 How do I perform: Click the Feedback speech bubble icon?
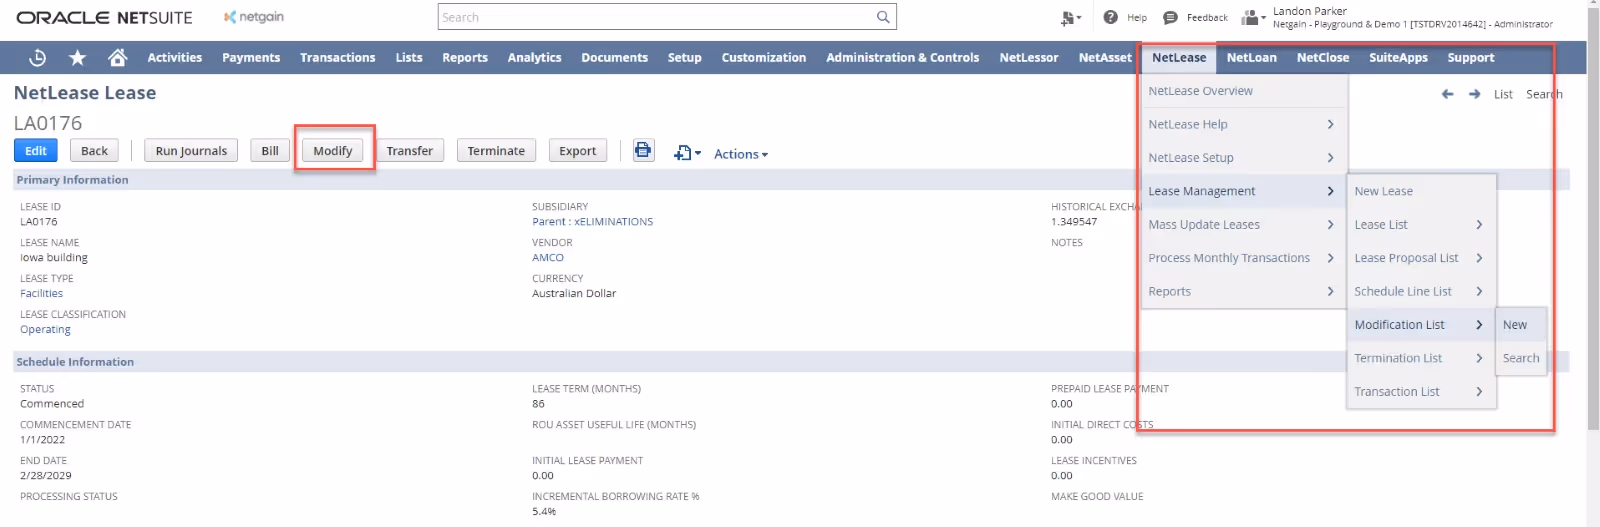(x=1170, y=17)
